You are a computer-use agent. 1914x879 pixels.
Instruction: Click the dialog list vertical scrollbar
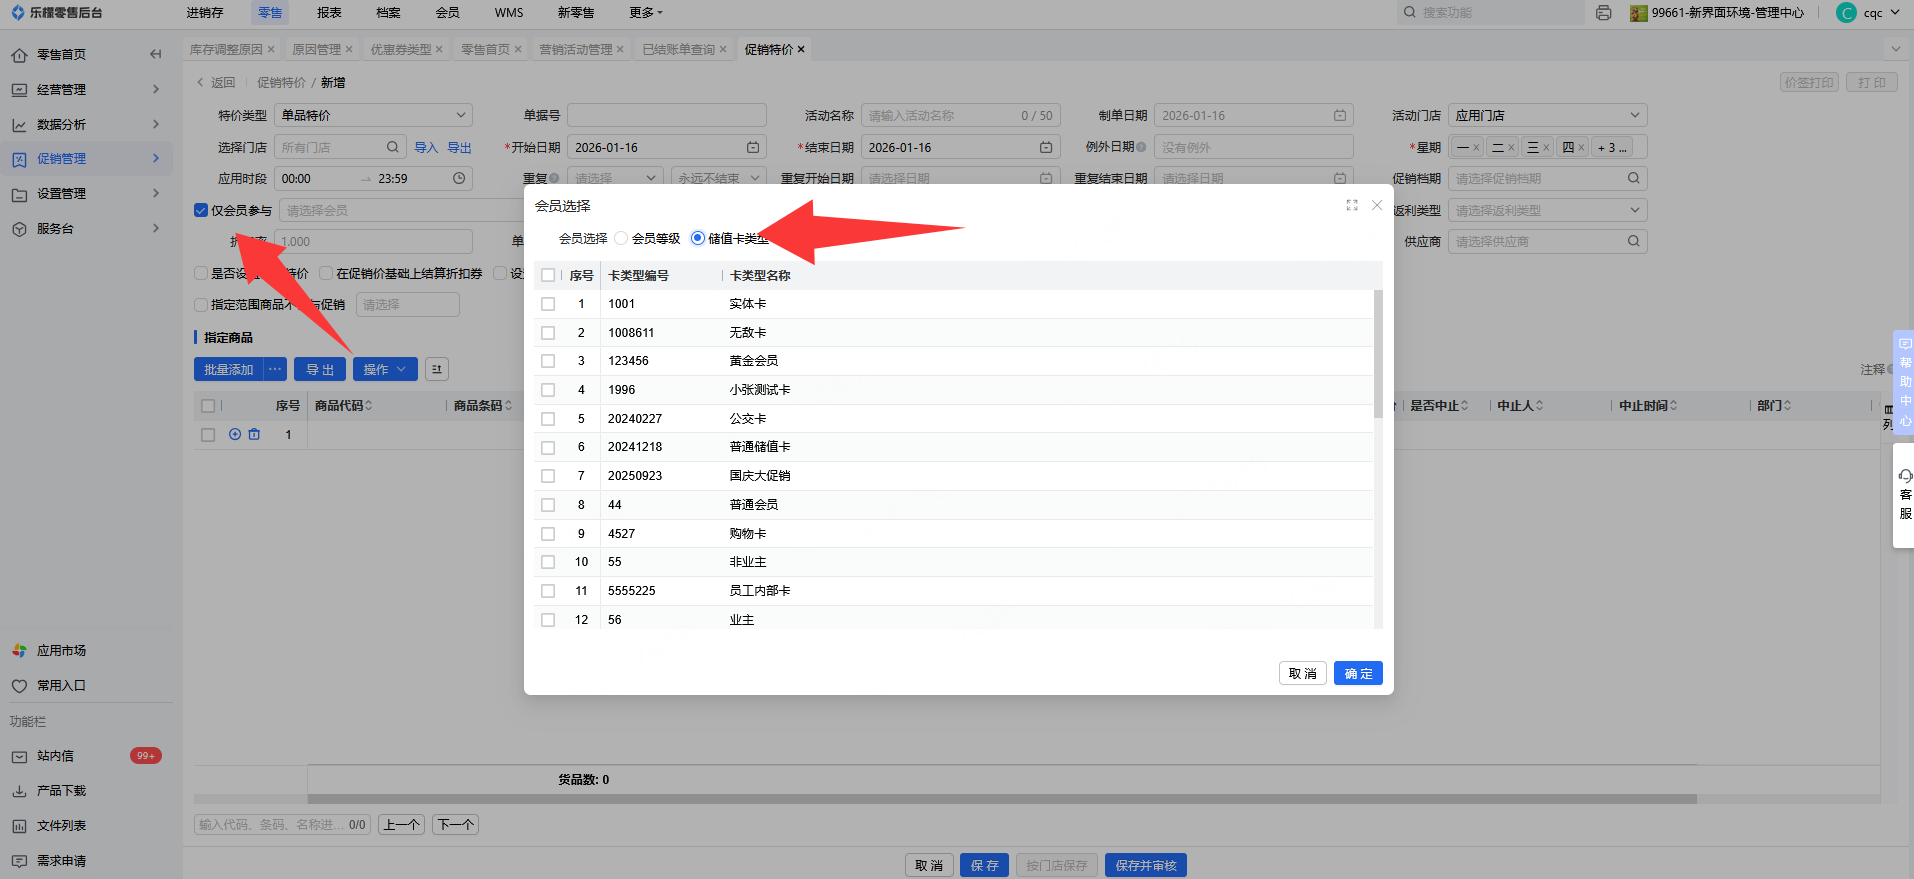(1378, 354)
